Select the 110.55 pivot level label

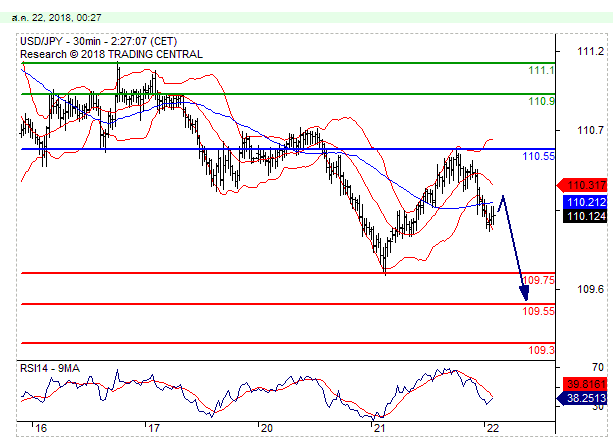(539, 156)
